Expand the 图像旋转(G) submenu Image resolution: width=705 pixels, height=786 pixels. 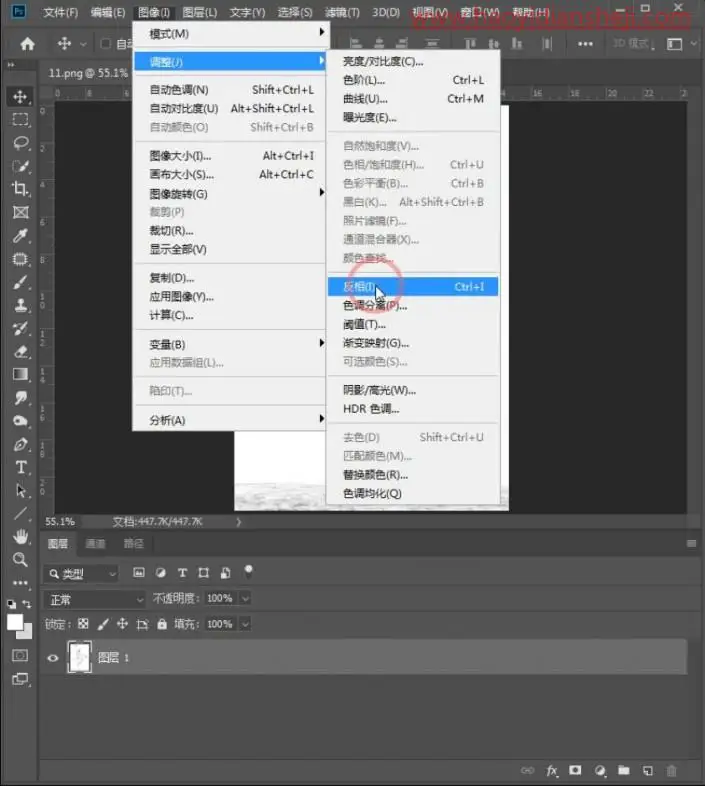coord(231,193)
